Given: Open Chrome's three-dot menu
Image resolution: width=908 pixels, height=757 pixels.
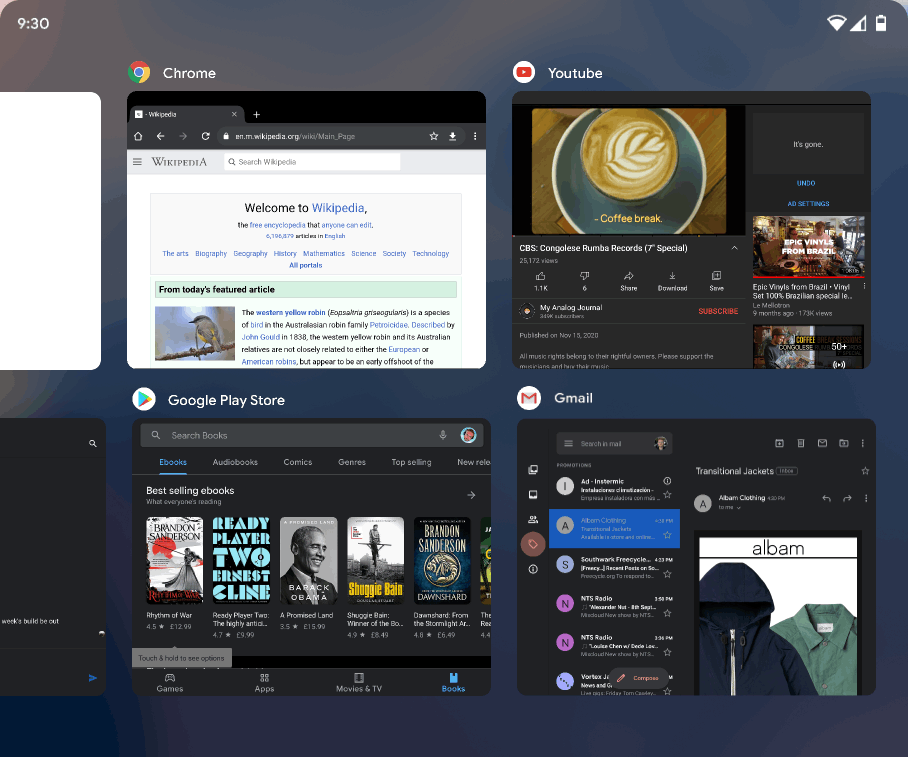Looking at the screenshot, I should pos(475,136).
